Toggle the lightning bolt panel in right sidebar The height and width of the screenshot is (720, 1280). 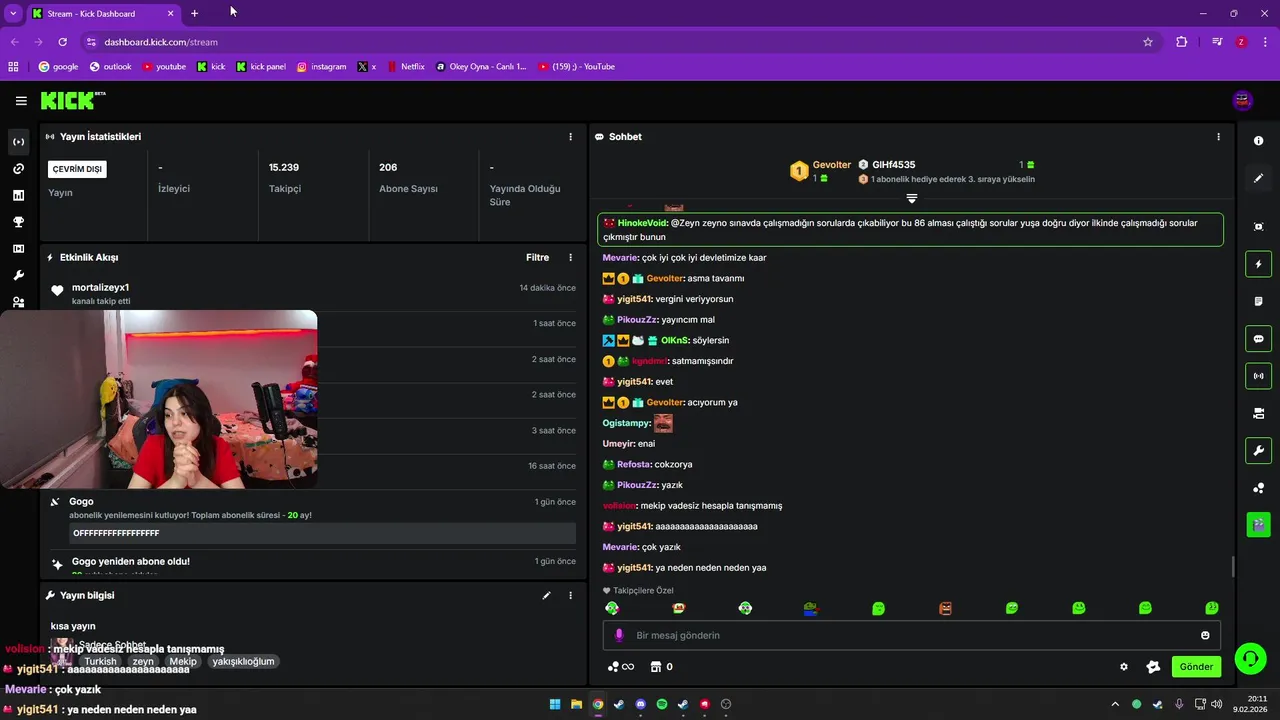coord(1259,264)
